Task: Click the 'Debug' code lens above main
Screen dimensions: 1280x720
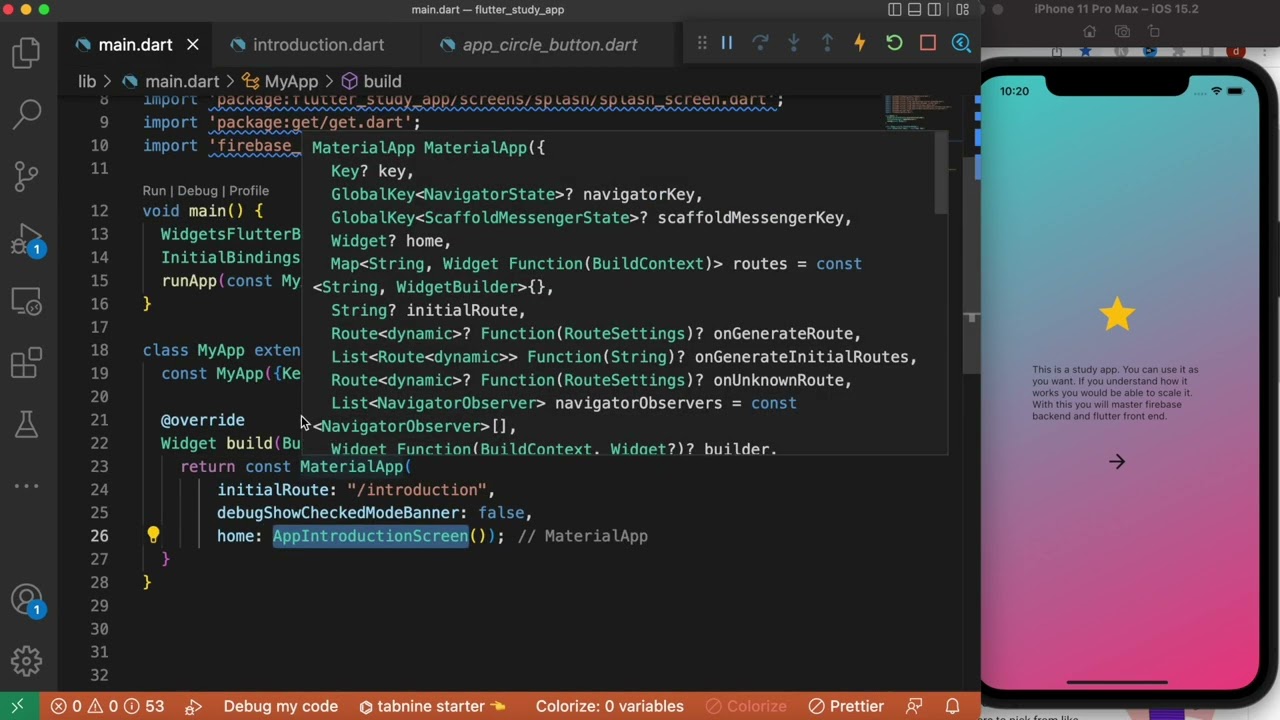Action: point(197,190)
